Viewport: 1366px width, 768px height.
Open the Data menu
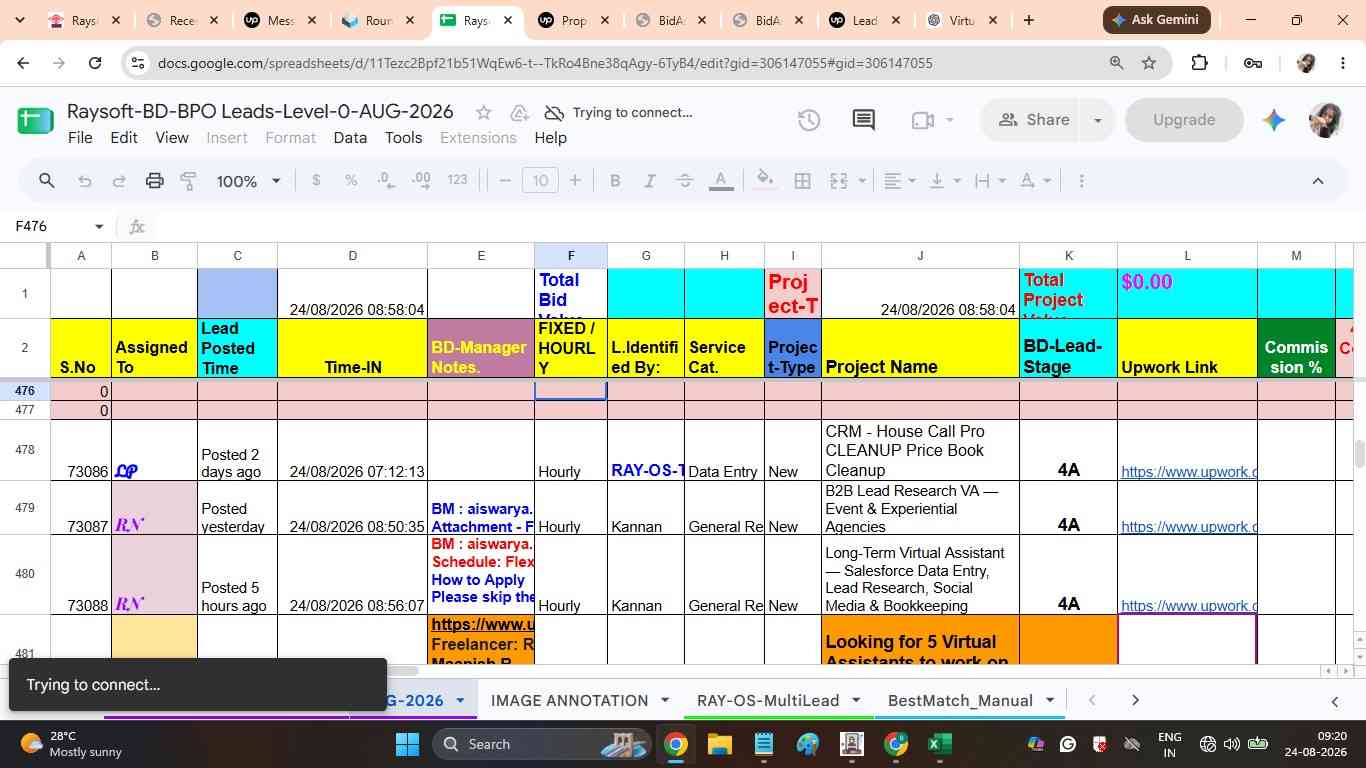pos(350,138)
